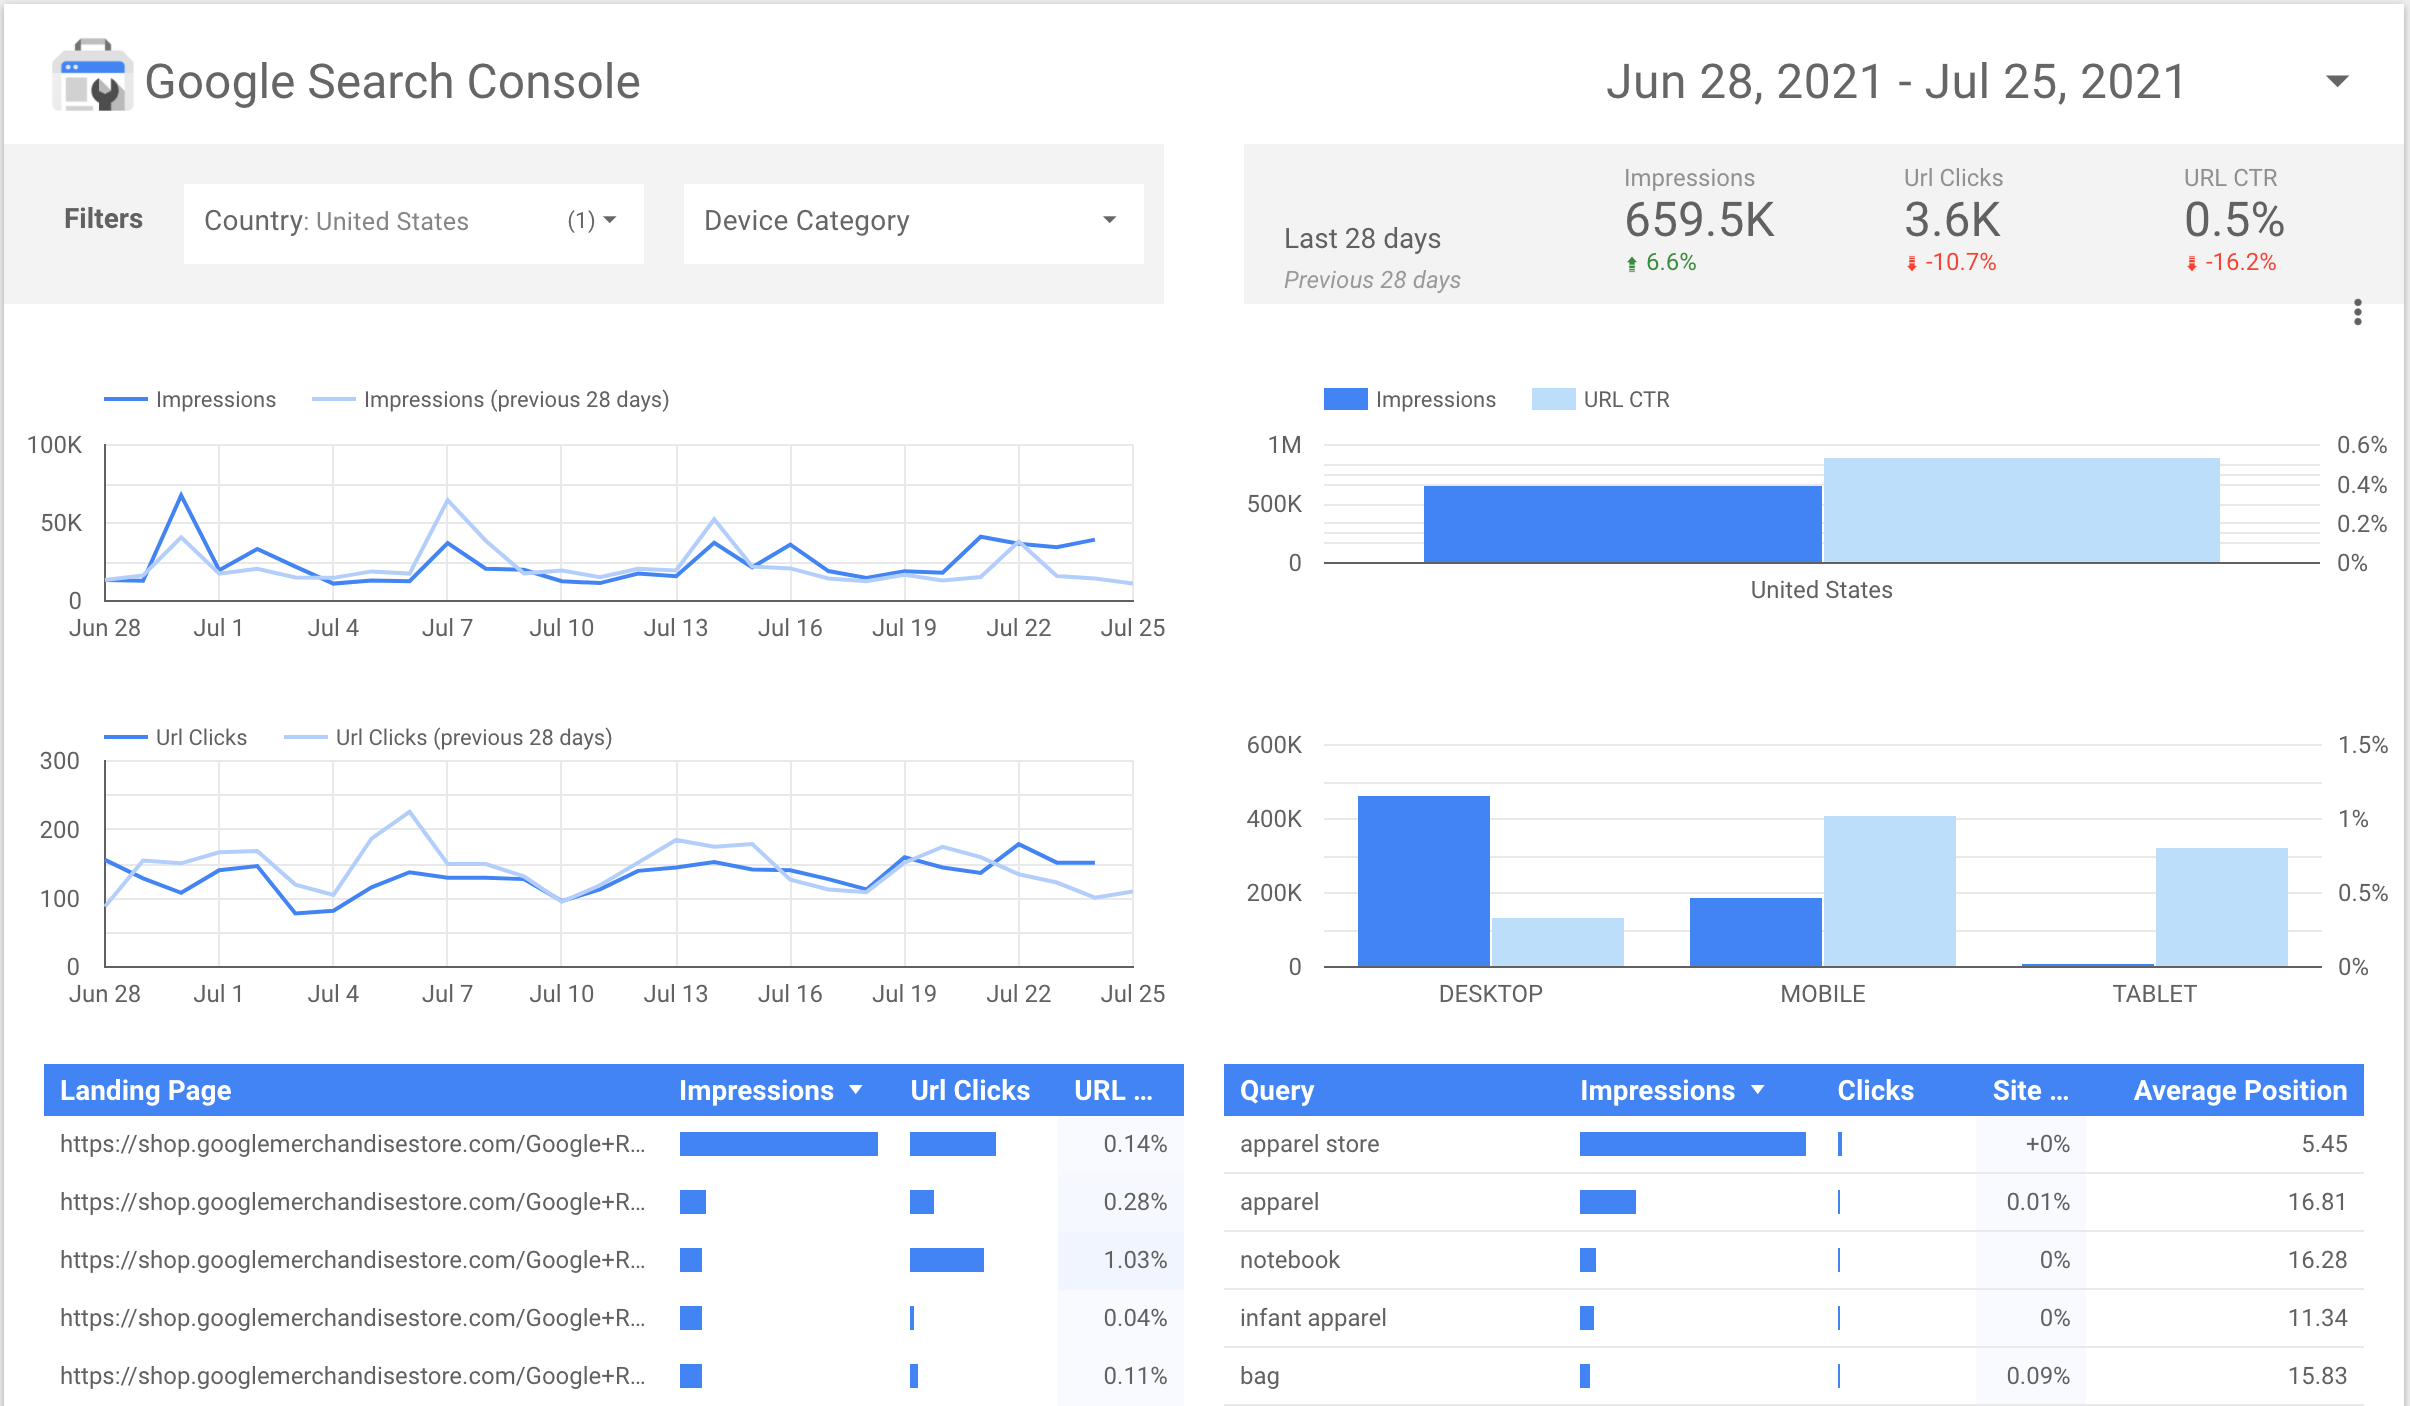Viewport: 2410px width, 1406px height.
Task: Select the Jun 28, 2021 - Jul 25, 2021 date range
Action: pos(1895,81)
